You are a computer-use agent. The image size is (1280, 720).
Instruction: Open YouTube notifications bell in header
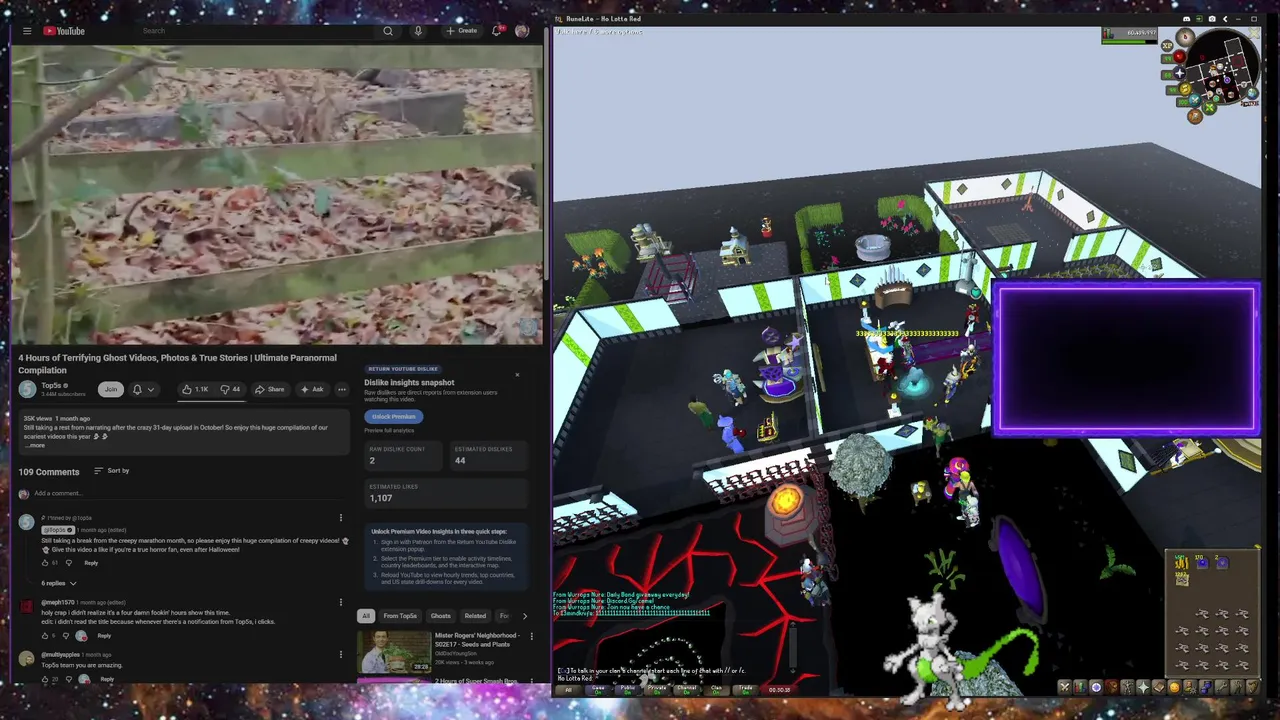(x=496, y=31)
